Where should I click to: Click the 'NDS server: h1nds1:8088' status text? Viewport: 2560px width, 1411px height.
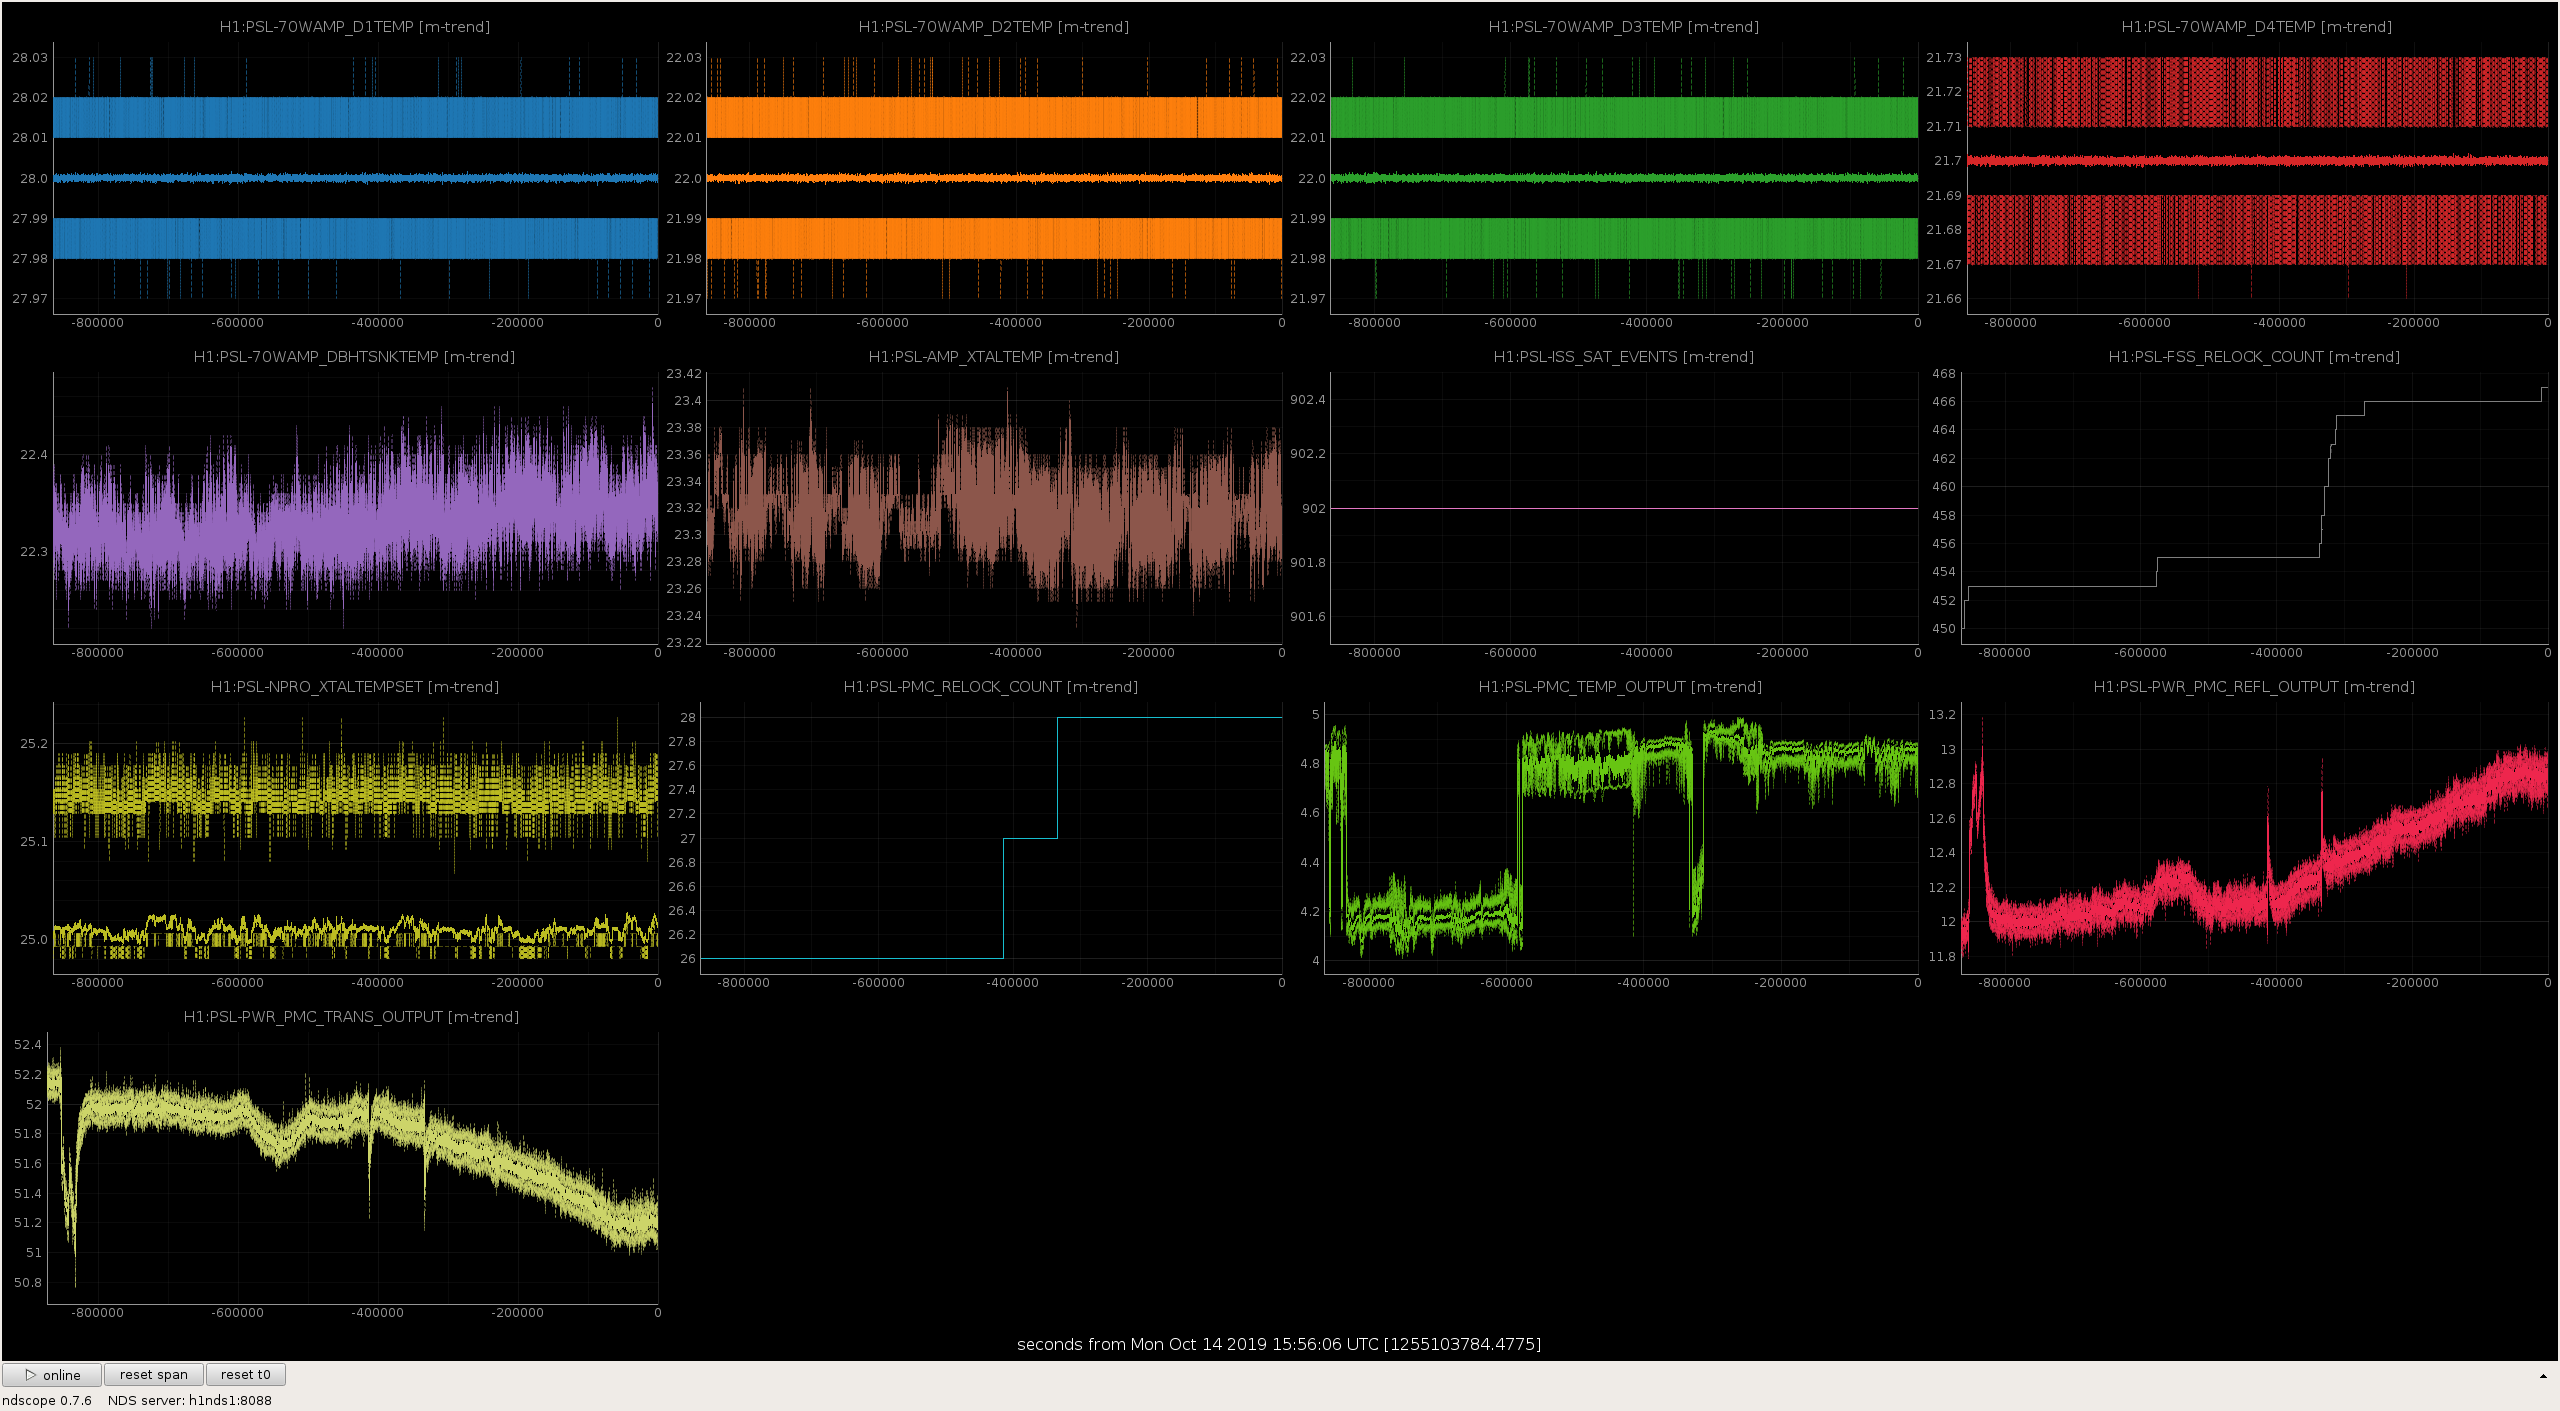(x=190, y=1400)
